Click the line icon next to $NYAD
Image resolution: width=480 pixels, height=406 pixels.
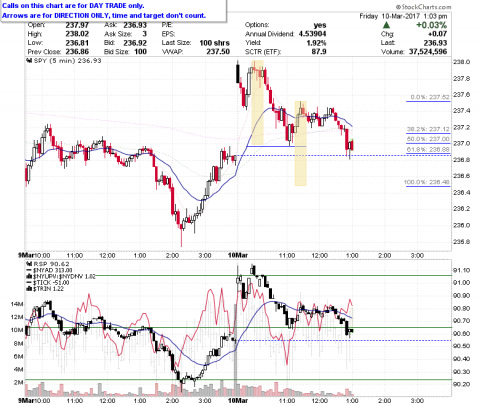pos(29,270)
